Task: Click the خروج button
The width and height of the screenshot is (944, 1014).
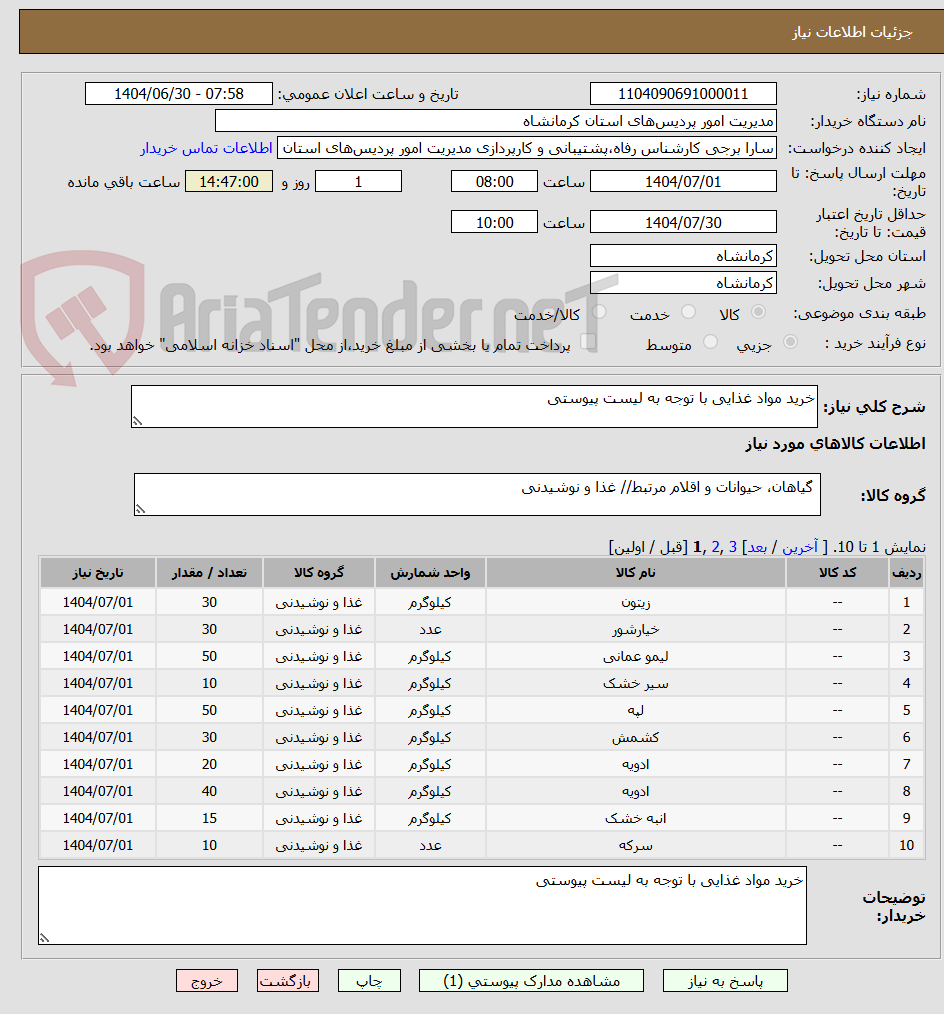Action: 207,981
